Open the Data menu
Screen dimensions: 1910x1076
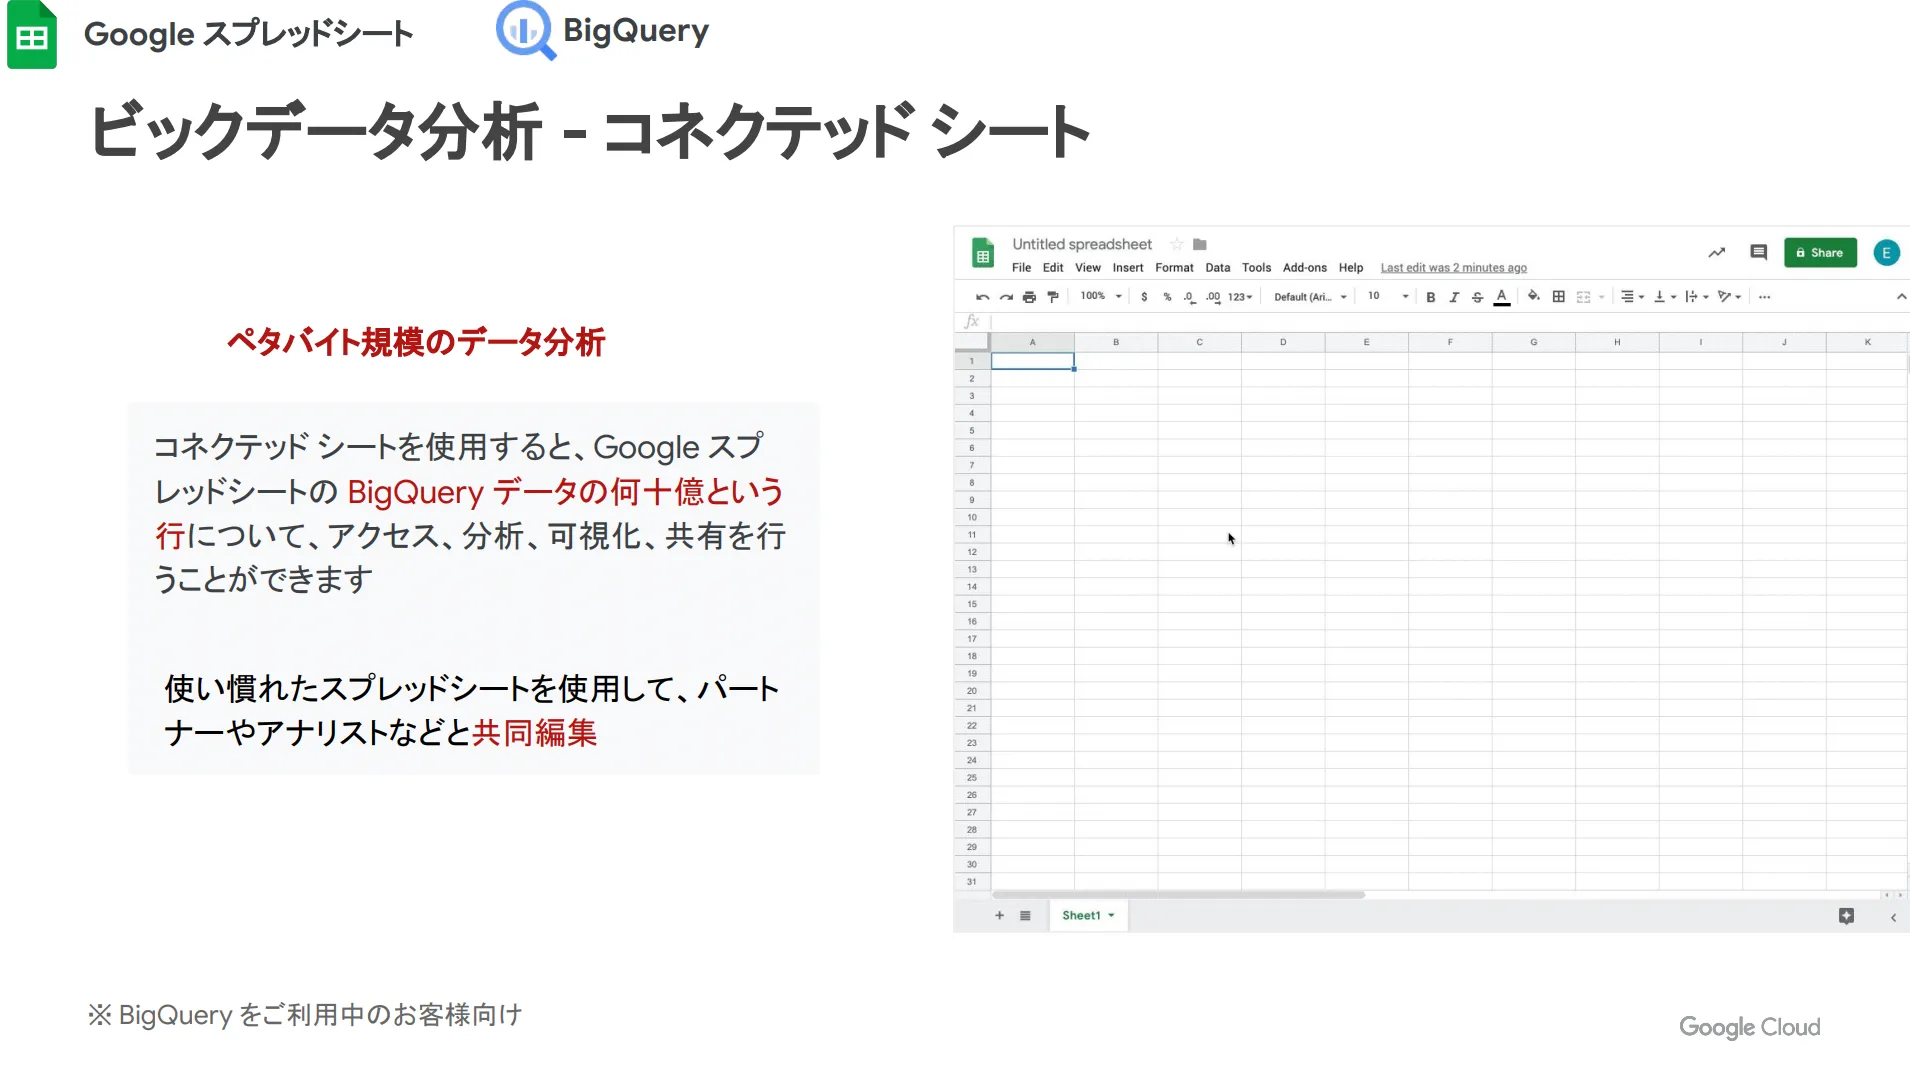click(x=1218, y=268)
